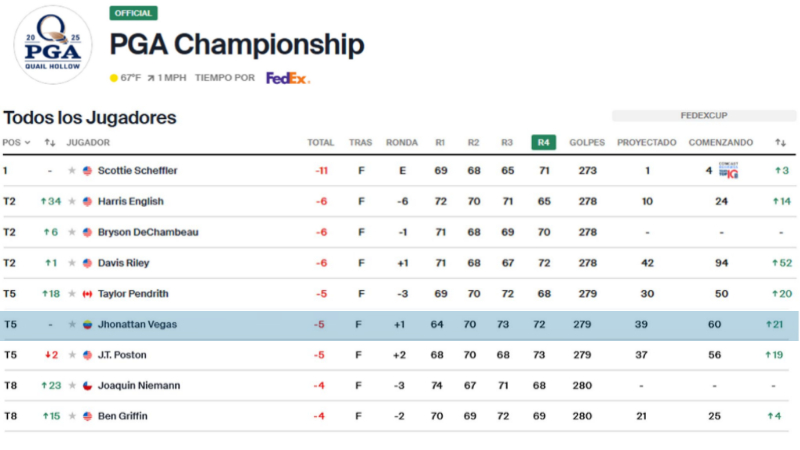Star Jhonattan Vegas as a favorite

[72, 325]
